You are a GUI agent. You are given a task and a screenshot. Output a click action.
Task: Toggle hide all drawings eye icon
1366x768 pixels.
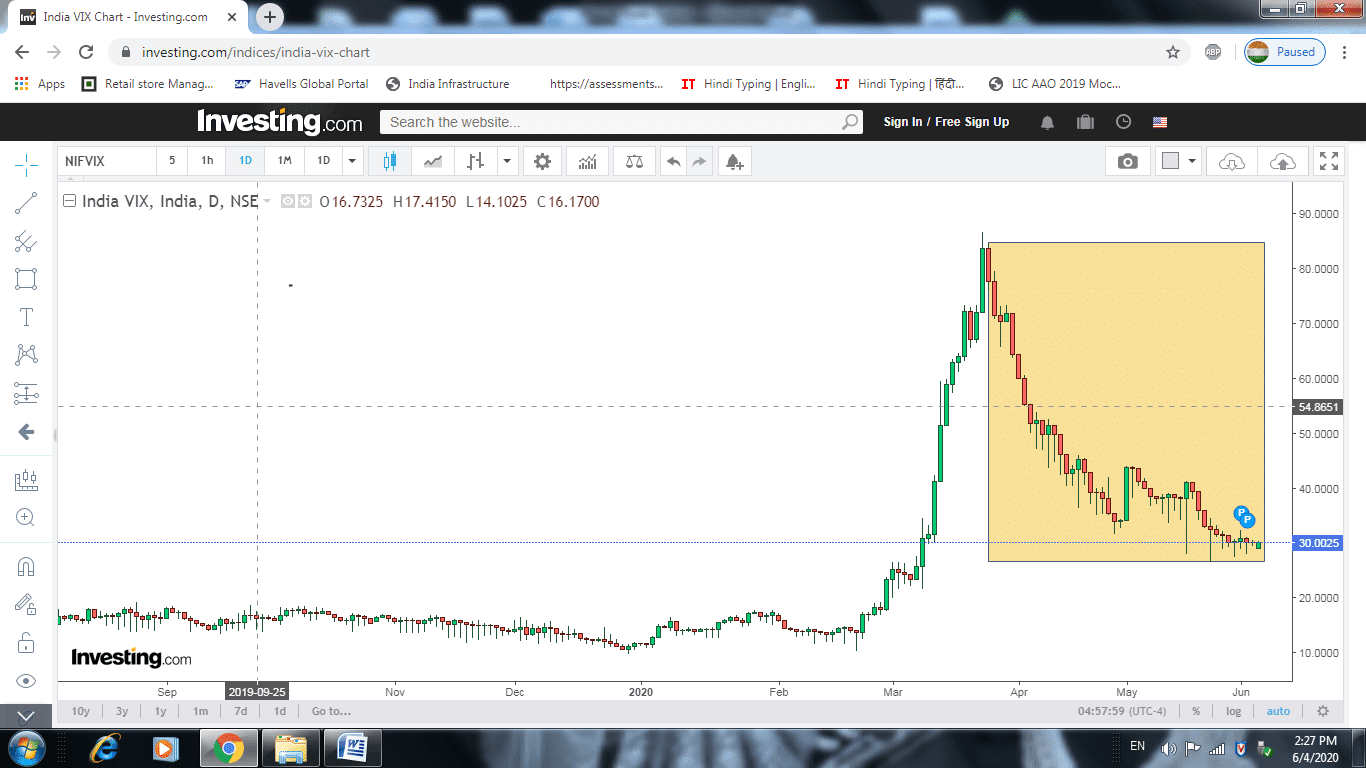(26, 681)
